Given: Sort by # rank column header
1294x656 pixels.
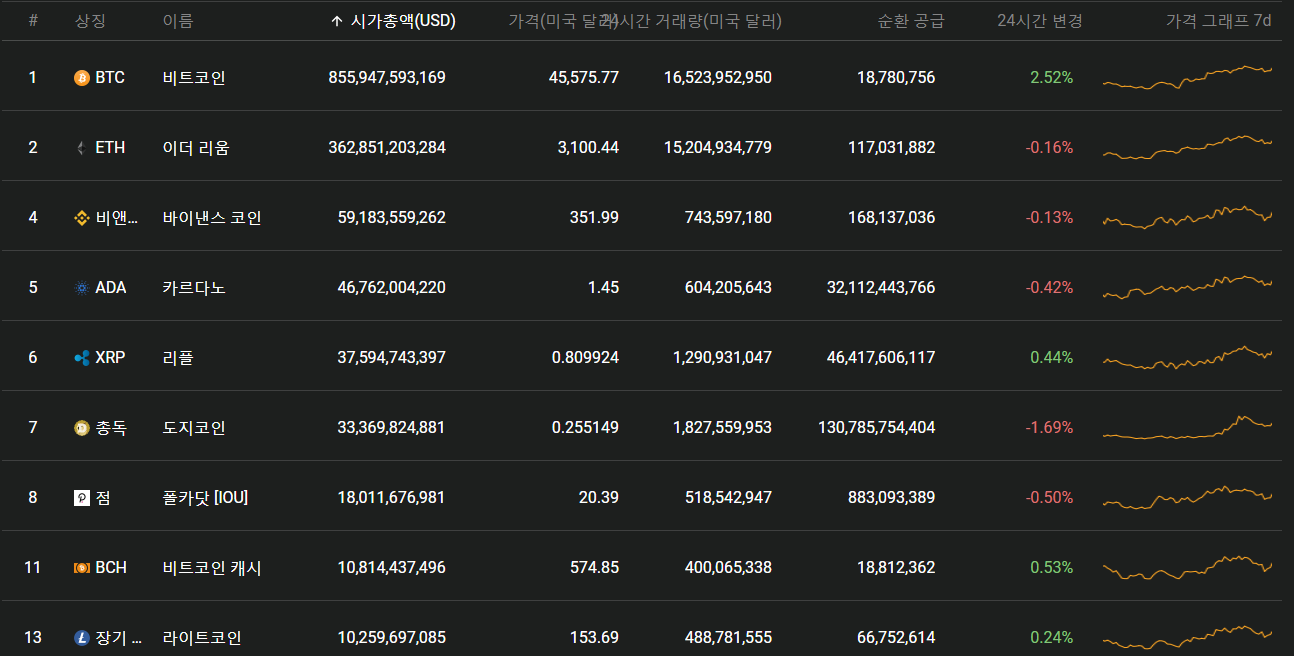Looking at the screenshot, I should 33,20.
